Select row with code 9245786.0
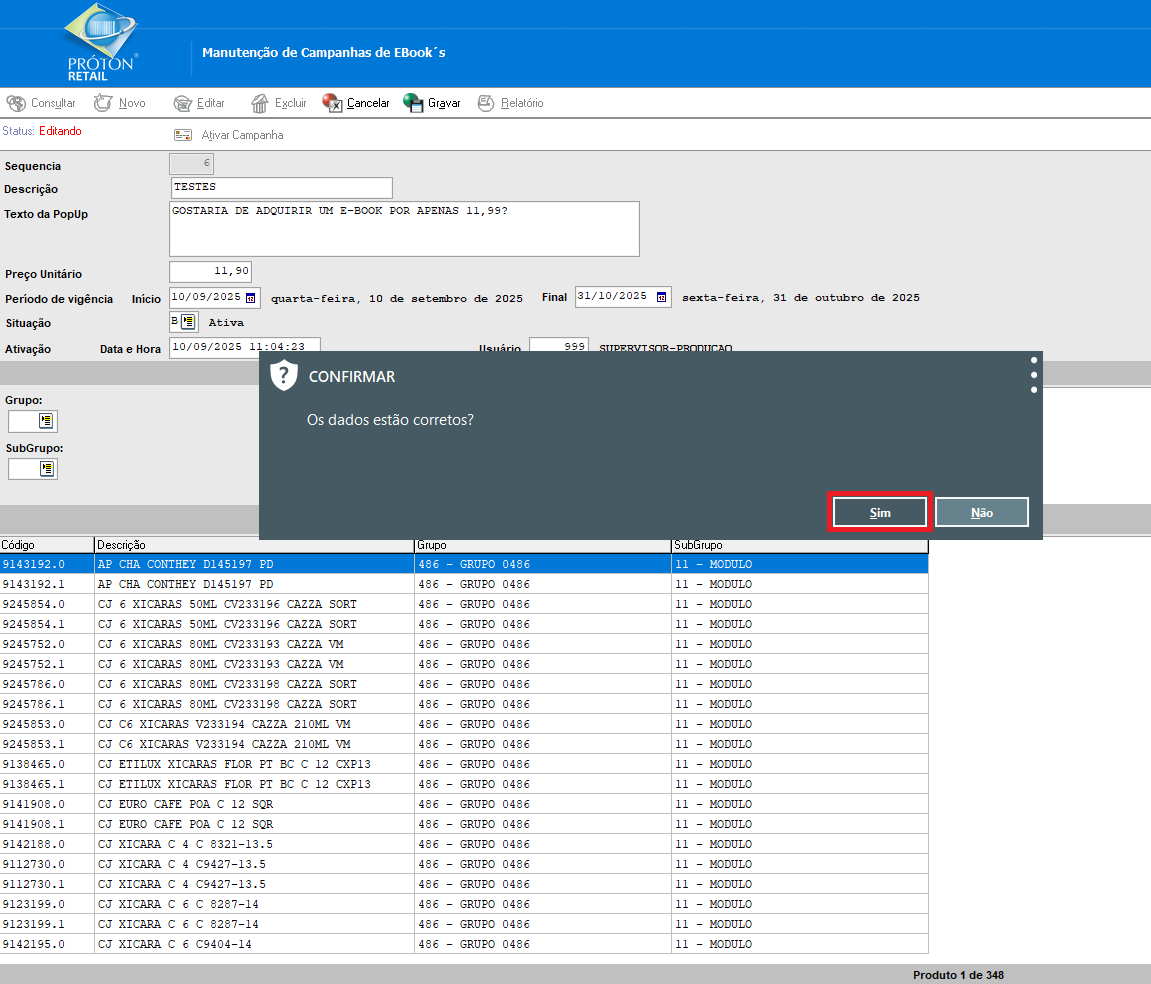This screenshot has width=1151, height=984. [464, 684]
